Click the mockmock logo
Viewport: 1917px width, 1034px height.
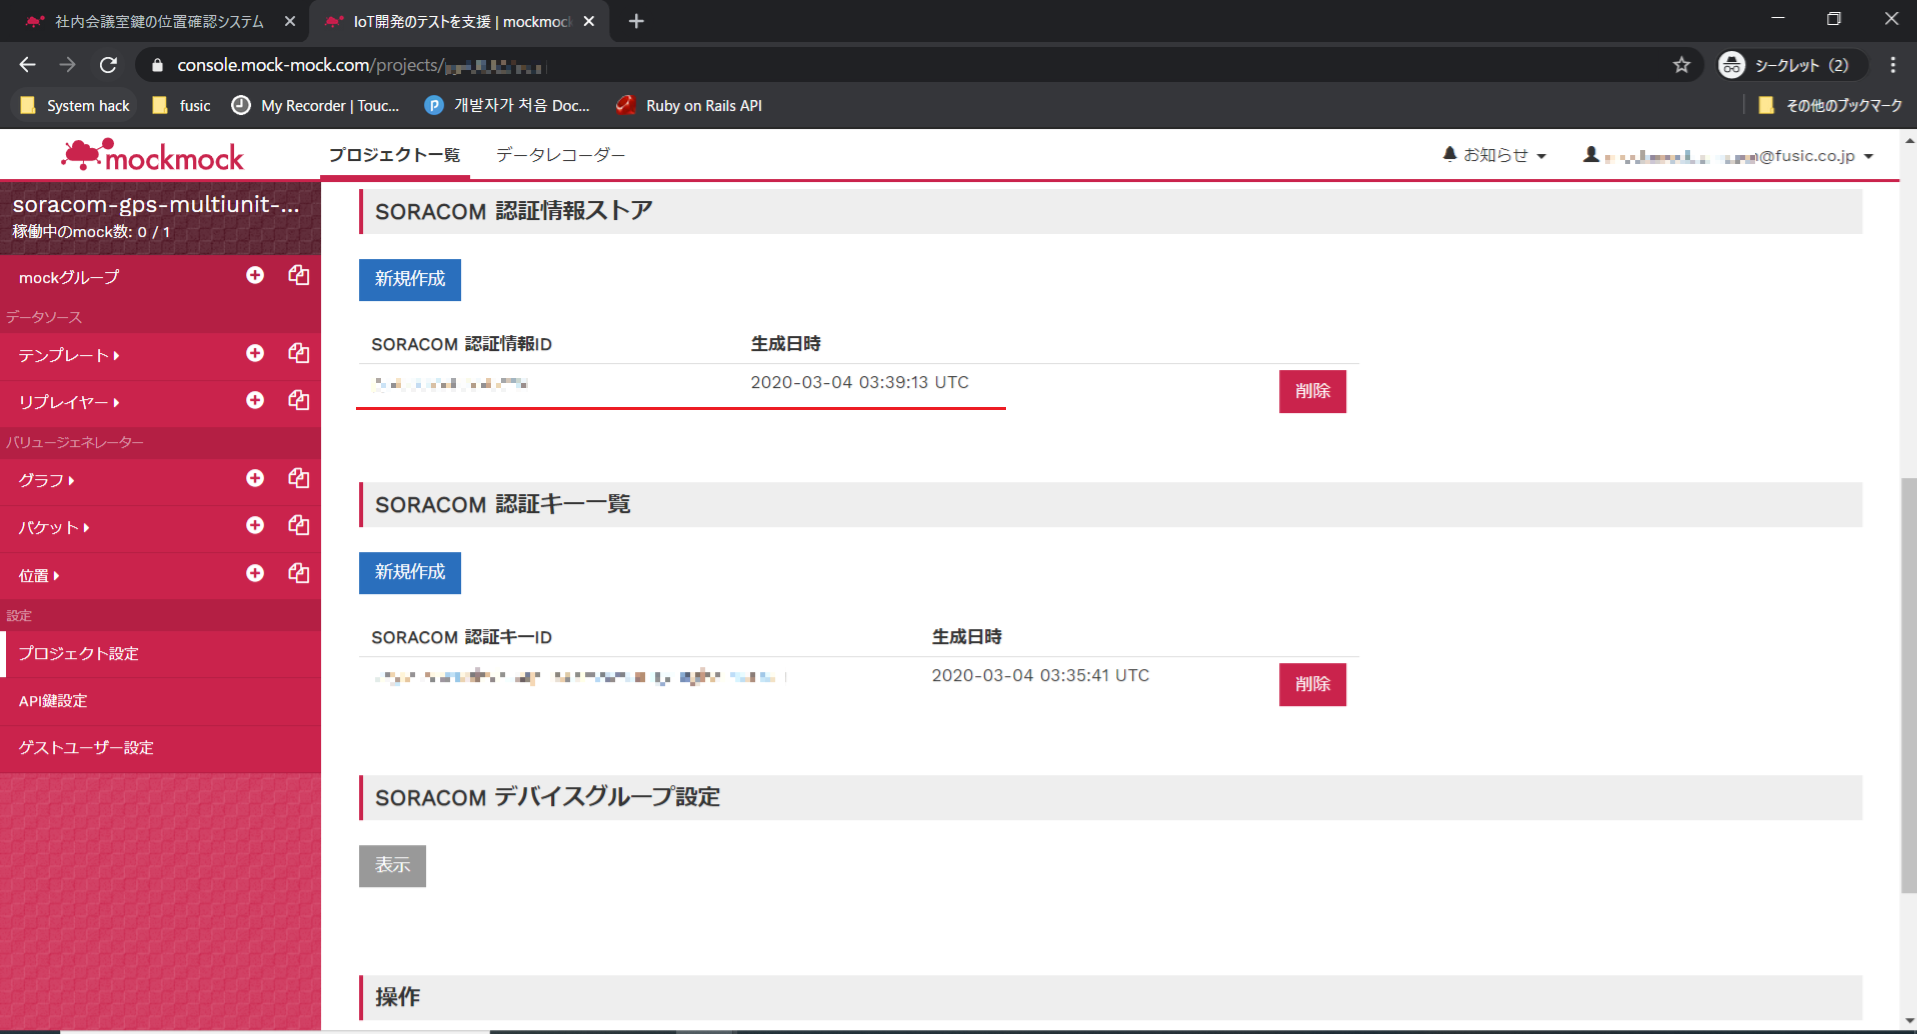pos(153,156)
